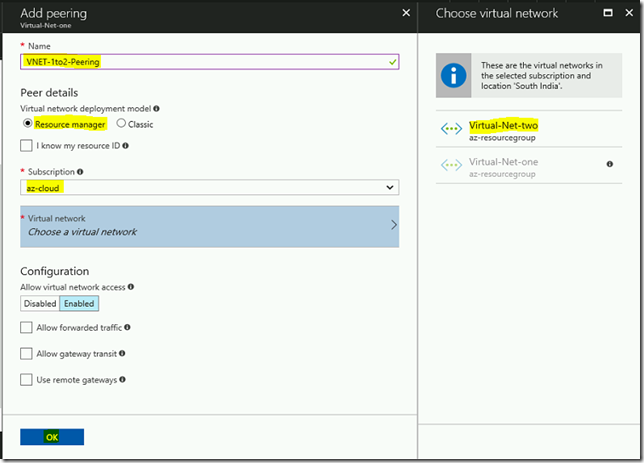Click info icon for Allow forwarded traffic

click(x=127, y=327)
